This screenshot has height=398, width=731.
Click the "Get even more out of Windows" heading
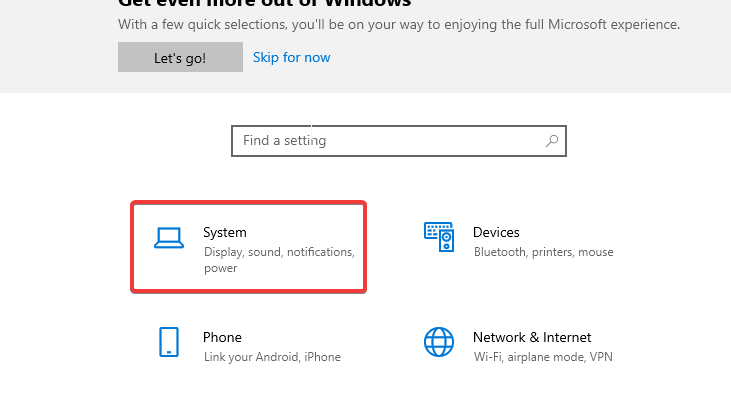pos(264,4)
